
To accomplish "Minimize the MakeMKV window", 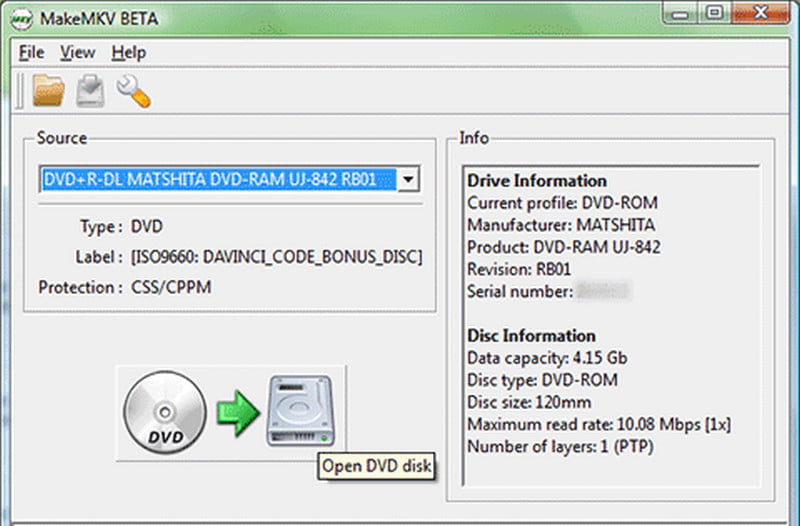I will [x=681, y=13].
